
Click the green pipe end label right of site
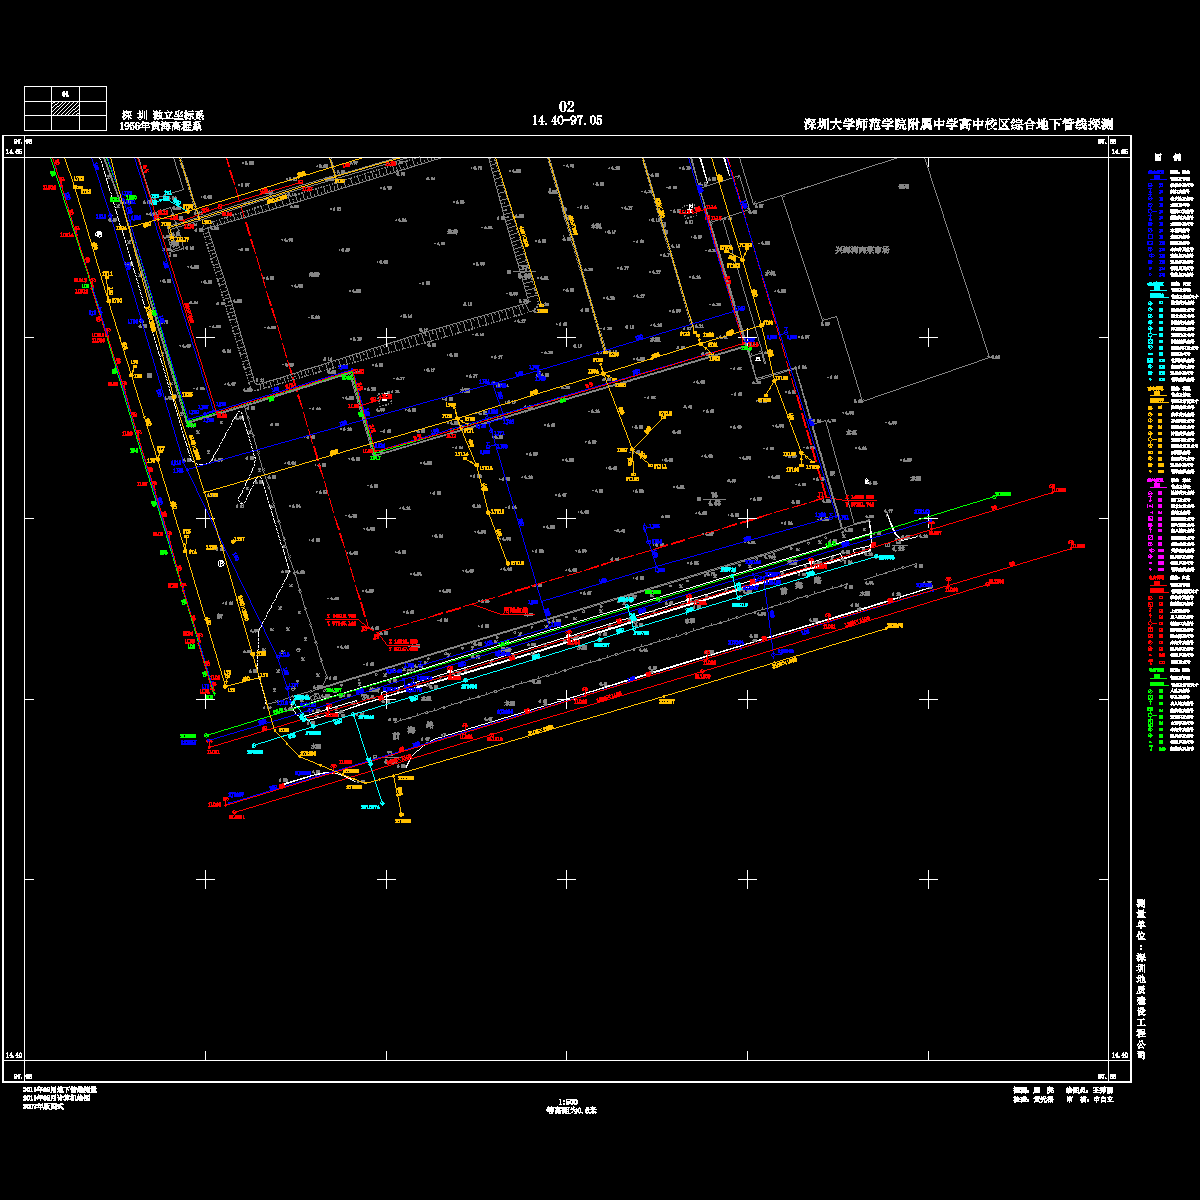1002,494
